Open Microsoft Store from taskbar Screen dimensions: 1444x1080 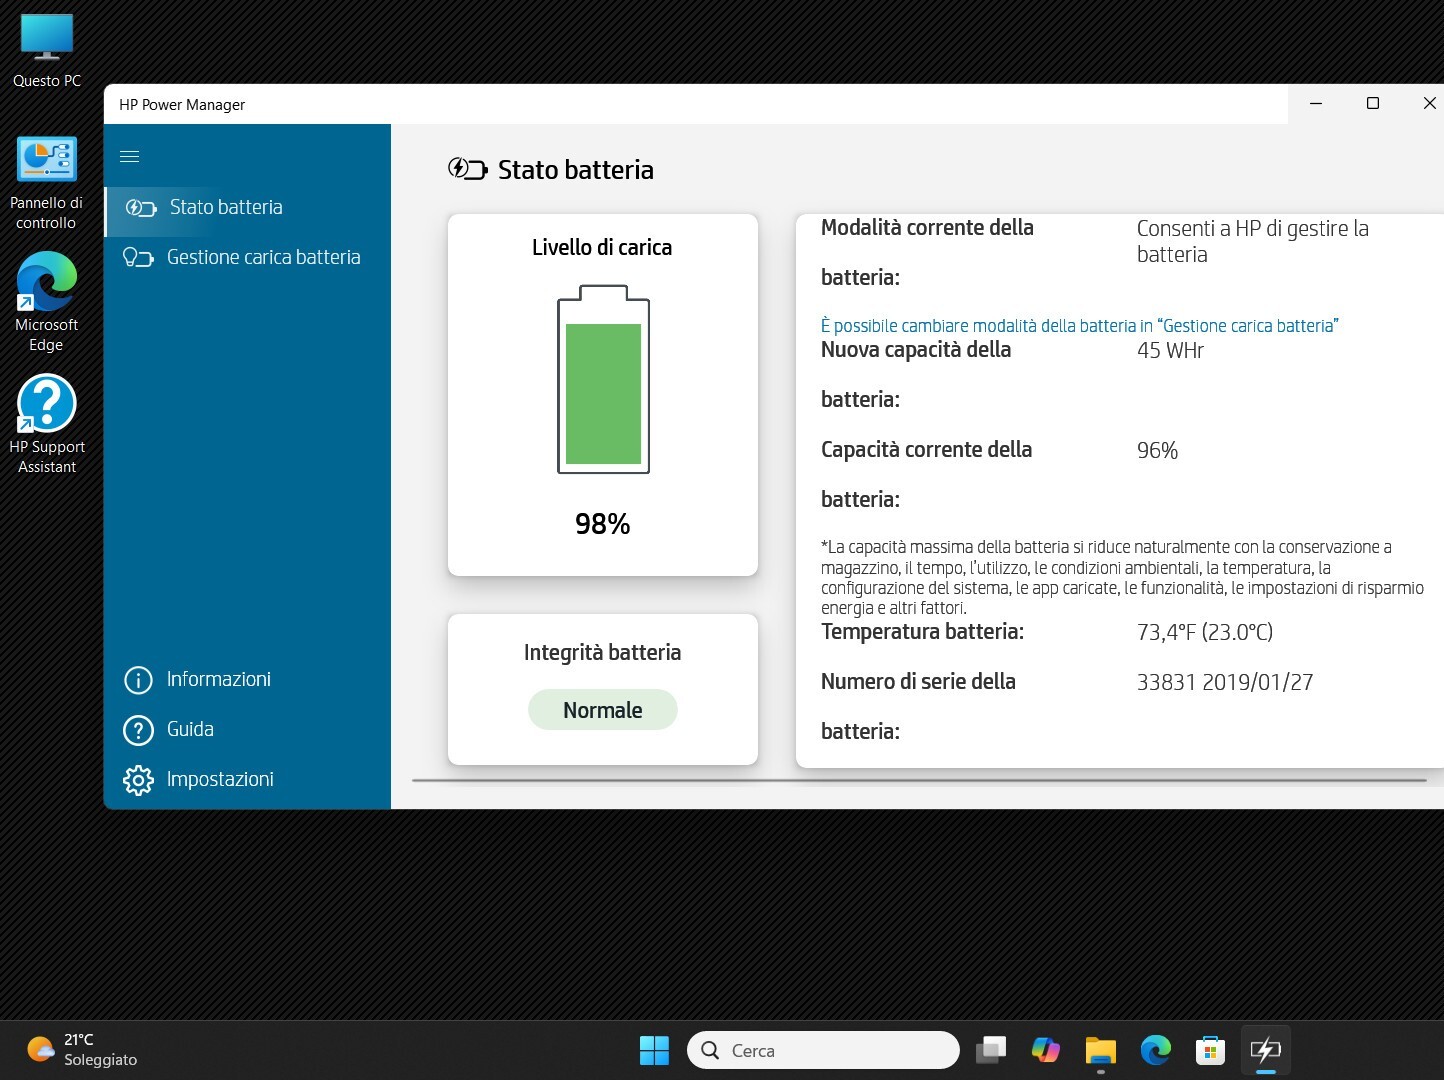click(x=1210, y=1050)
